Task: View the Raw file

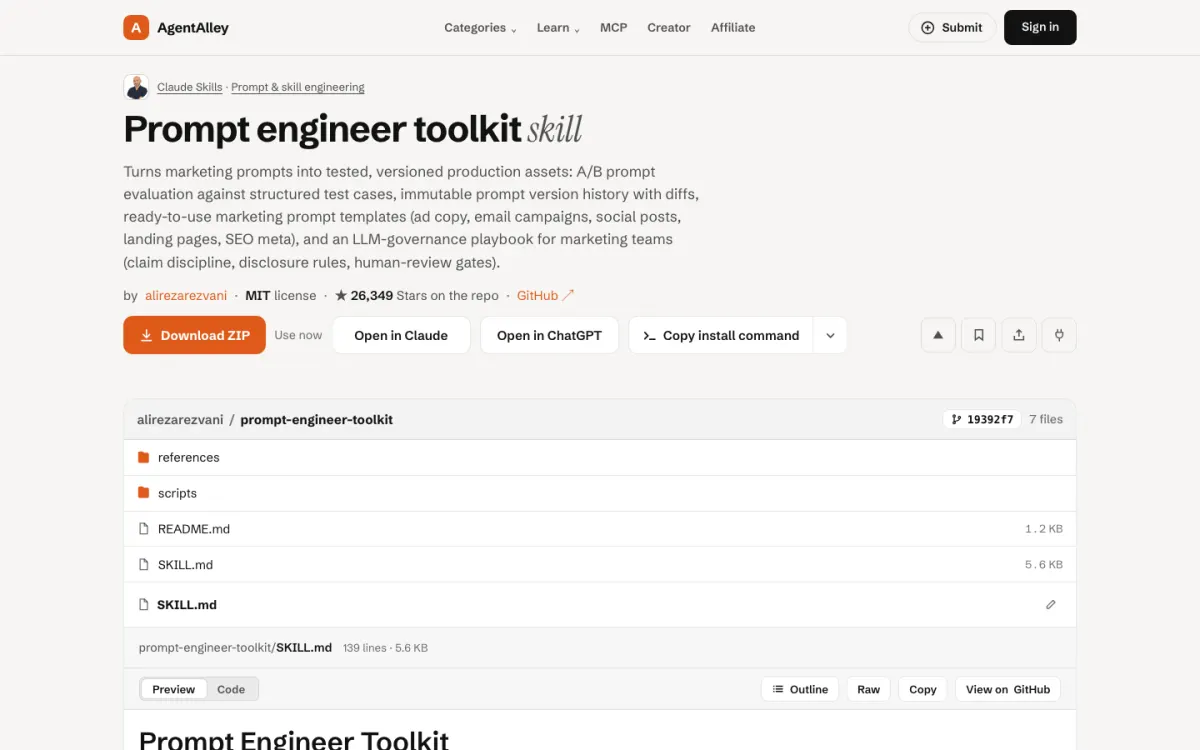Action: (869, 689)
